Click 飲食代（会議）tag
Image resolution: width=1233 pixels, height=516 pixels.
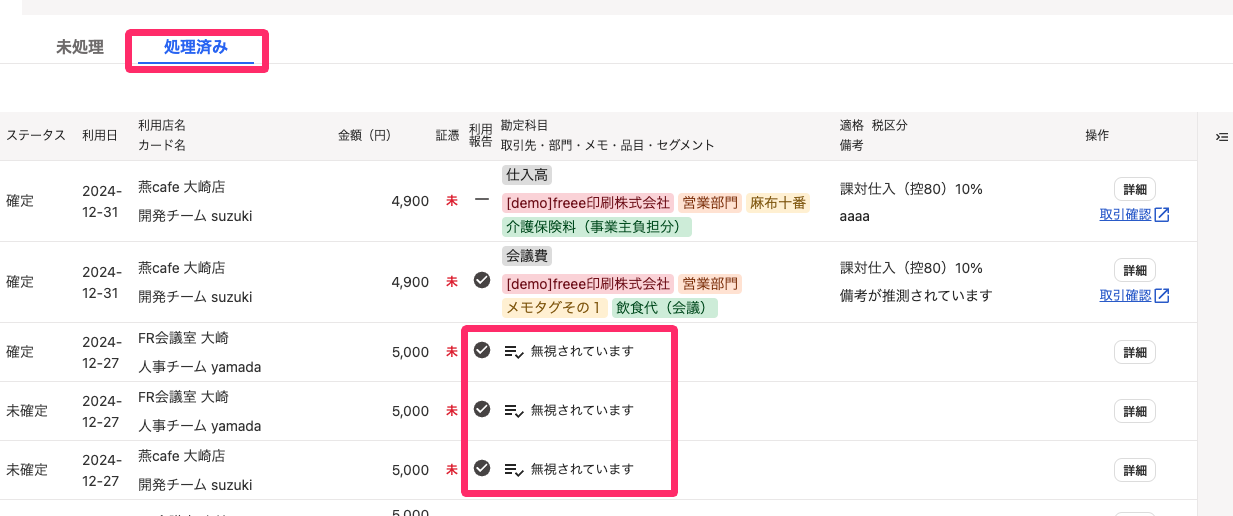(665, 307)
